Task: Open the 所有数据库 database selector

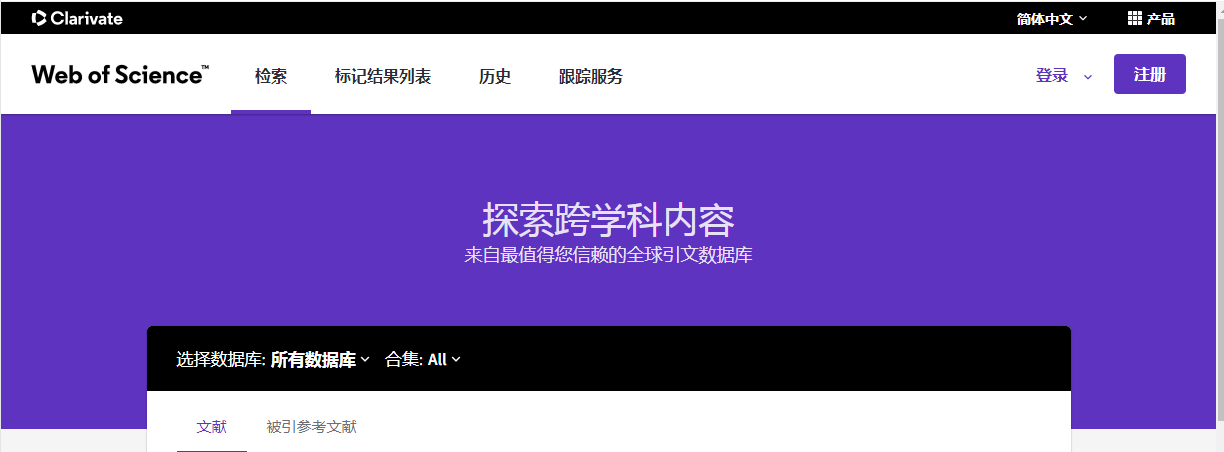Action: click(x=320, y=360)
